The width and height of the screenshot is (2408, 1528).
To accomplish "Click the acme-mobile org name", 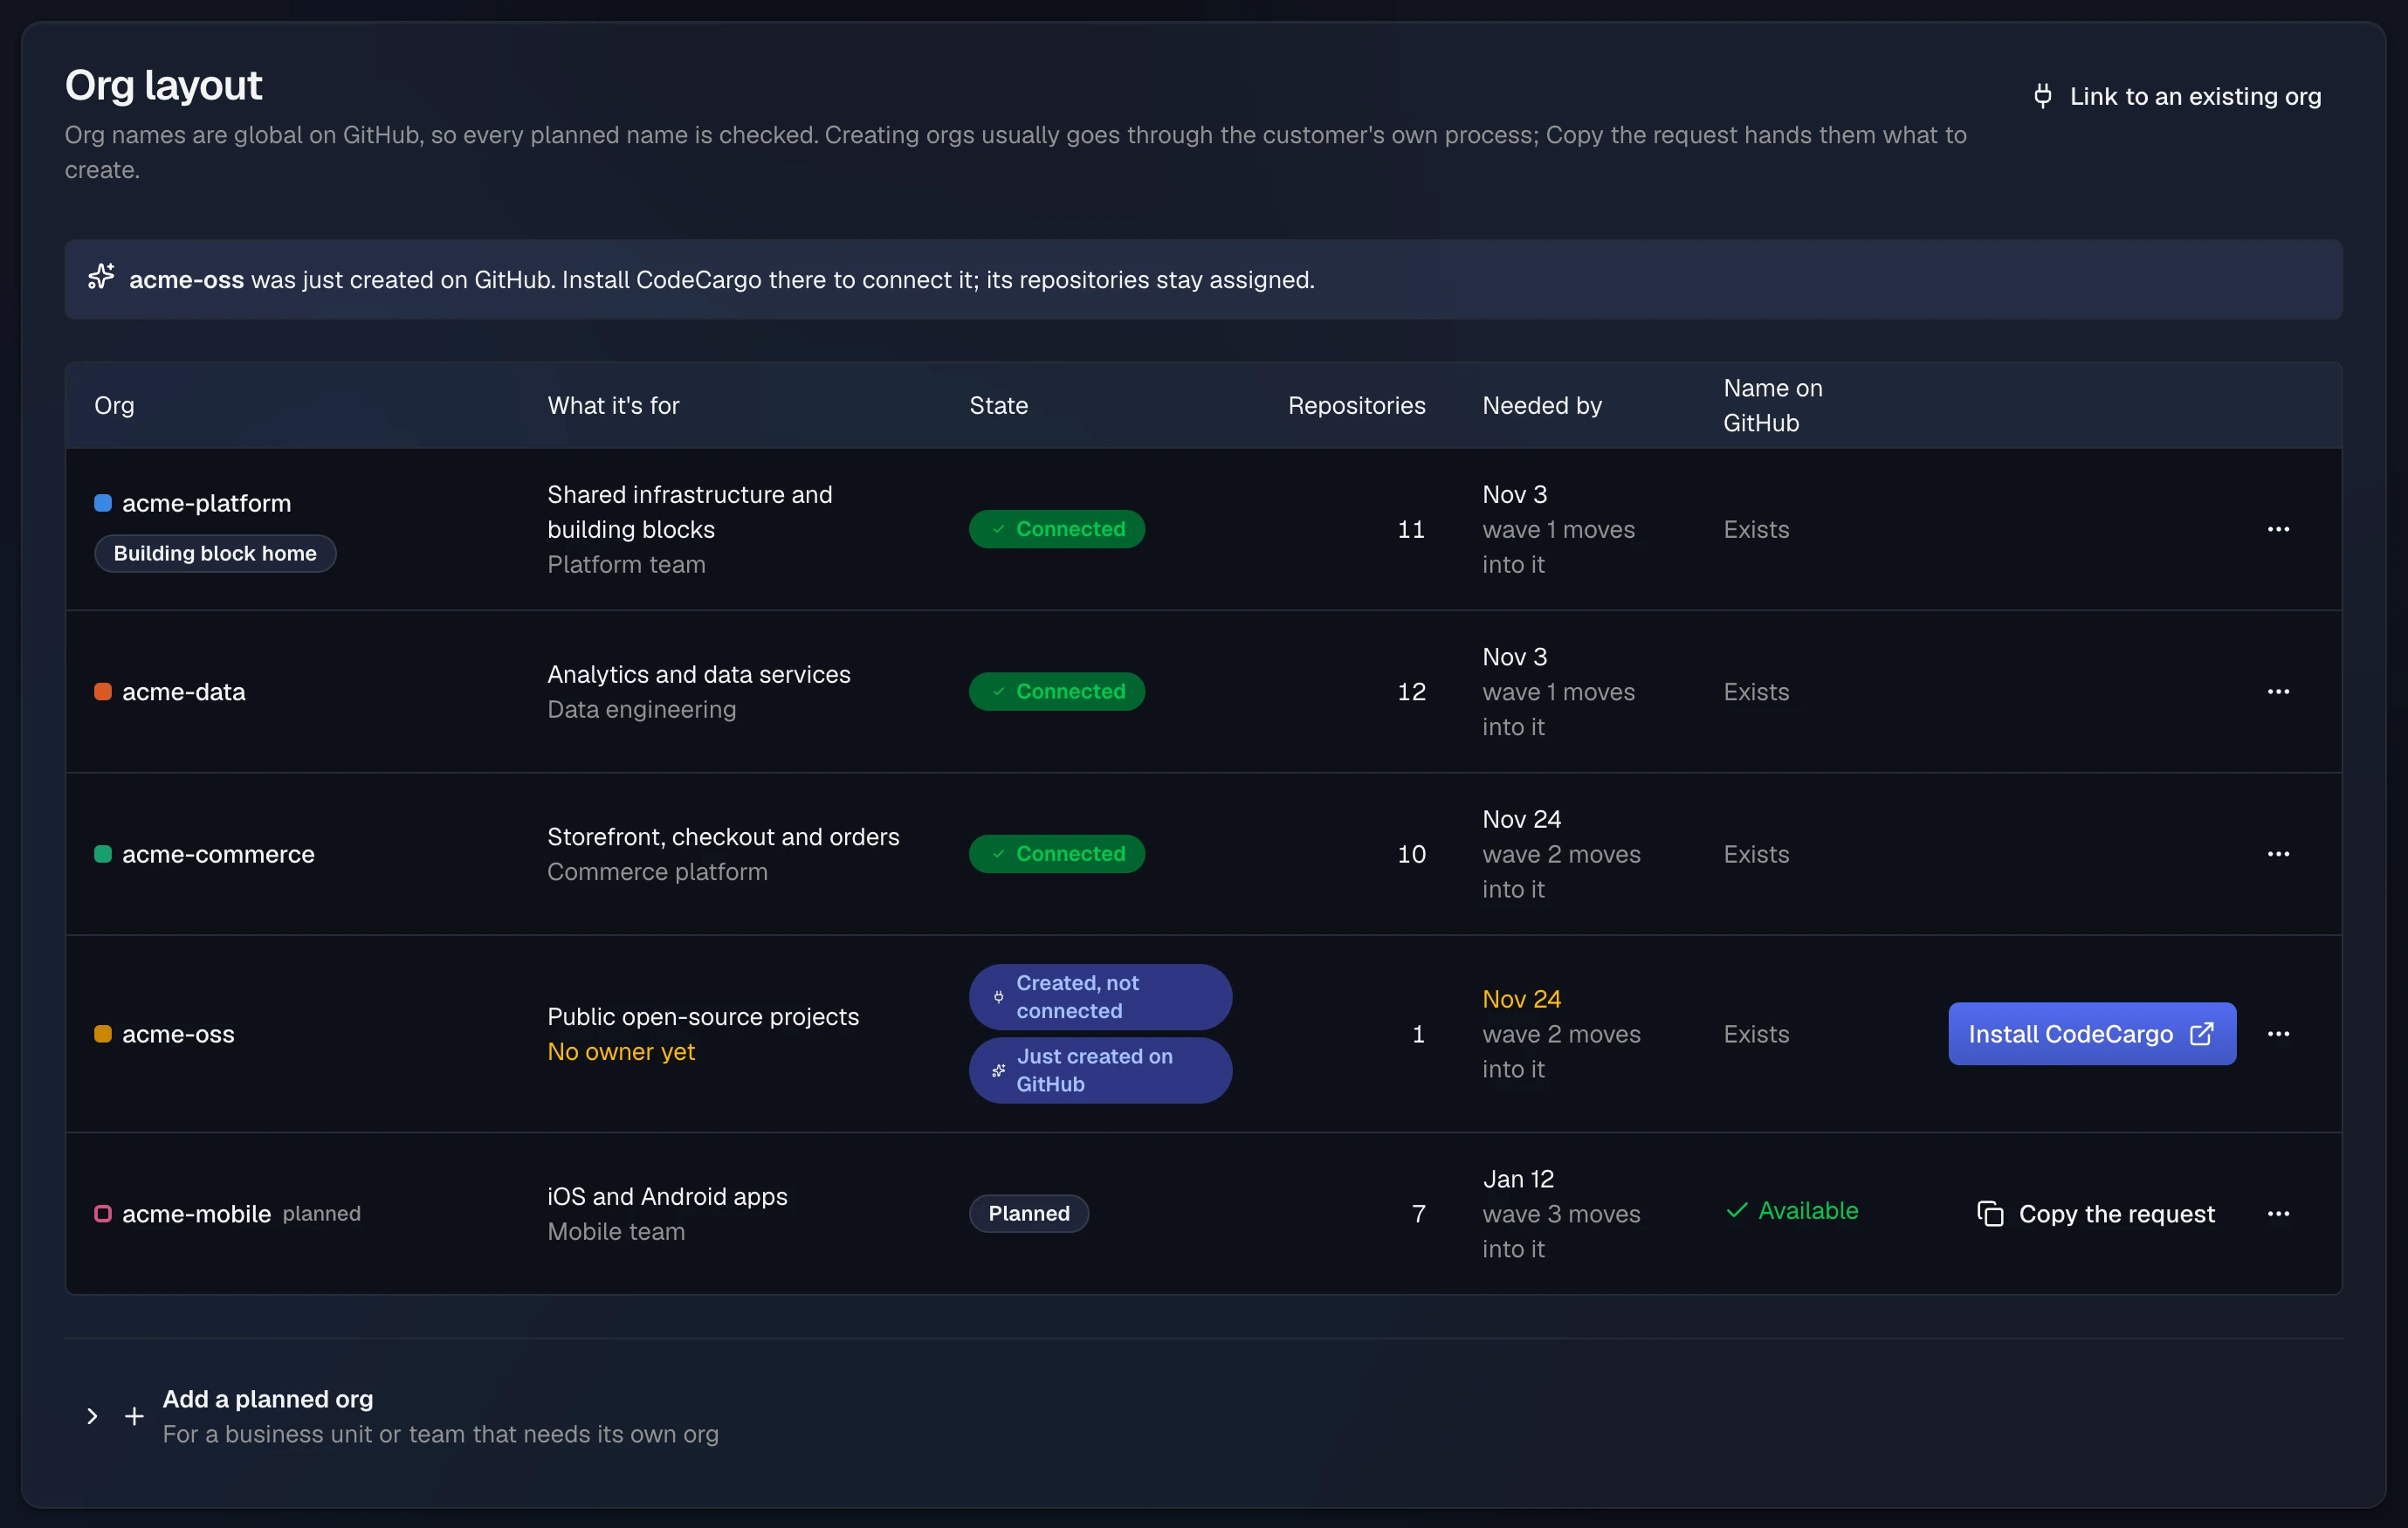I will (196, 1214).
